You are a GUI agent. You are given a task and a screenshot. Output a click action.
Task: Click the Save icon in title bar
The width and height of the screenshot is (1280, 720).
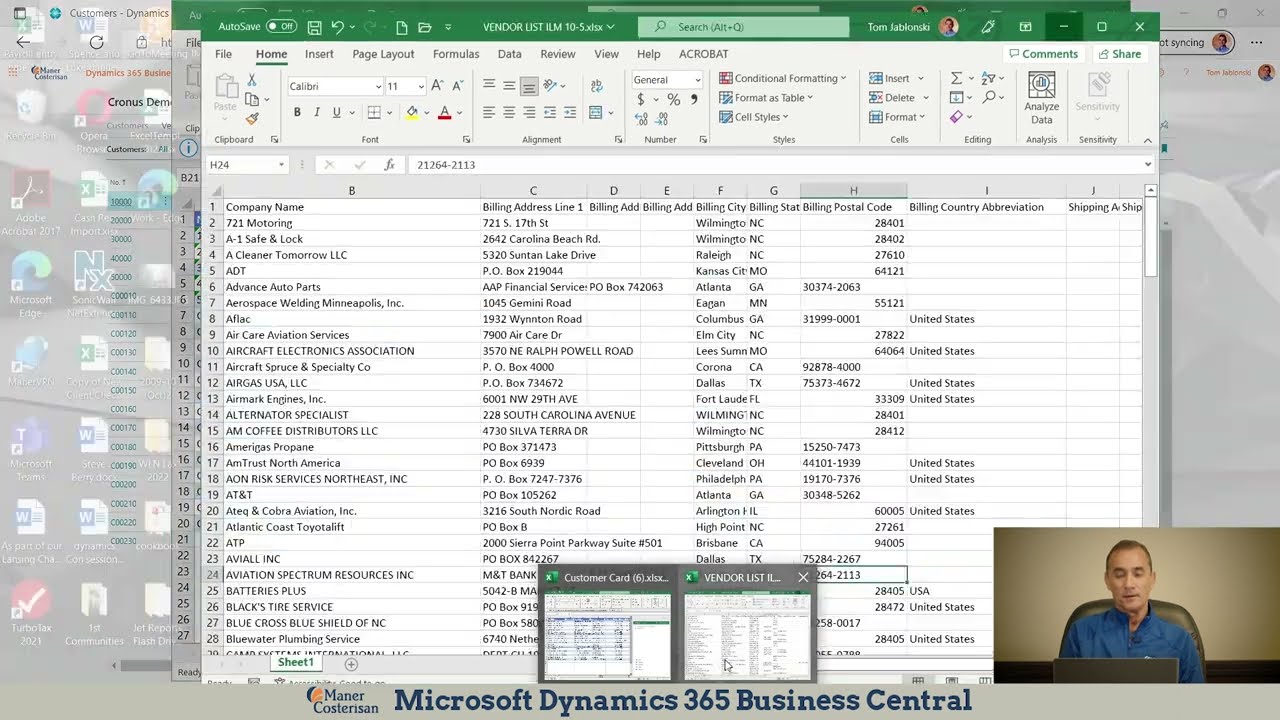pos(314,27)
